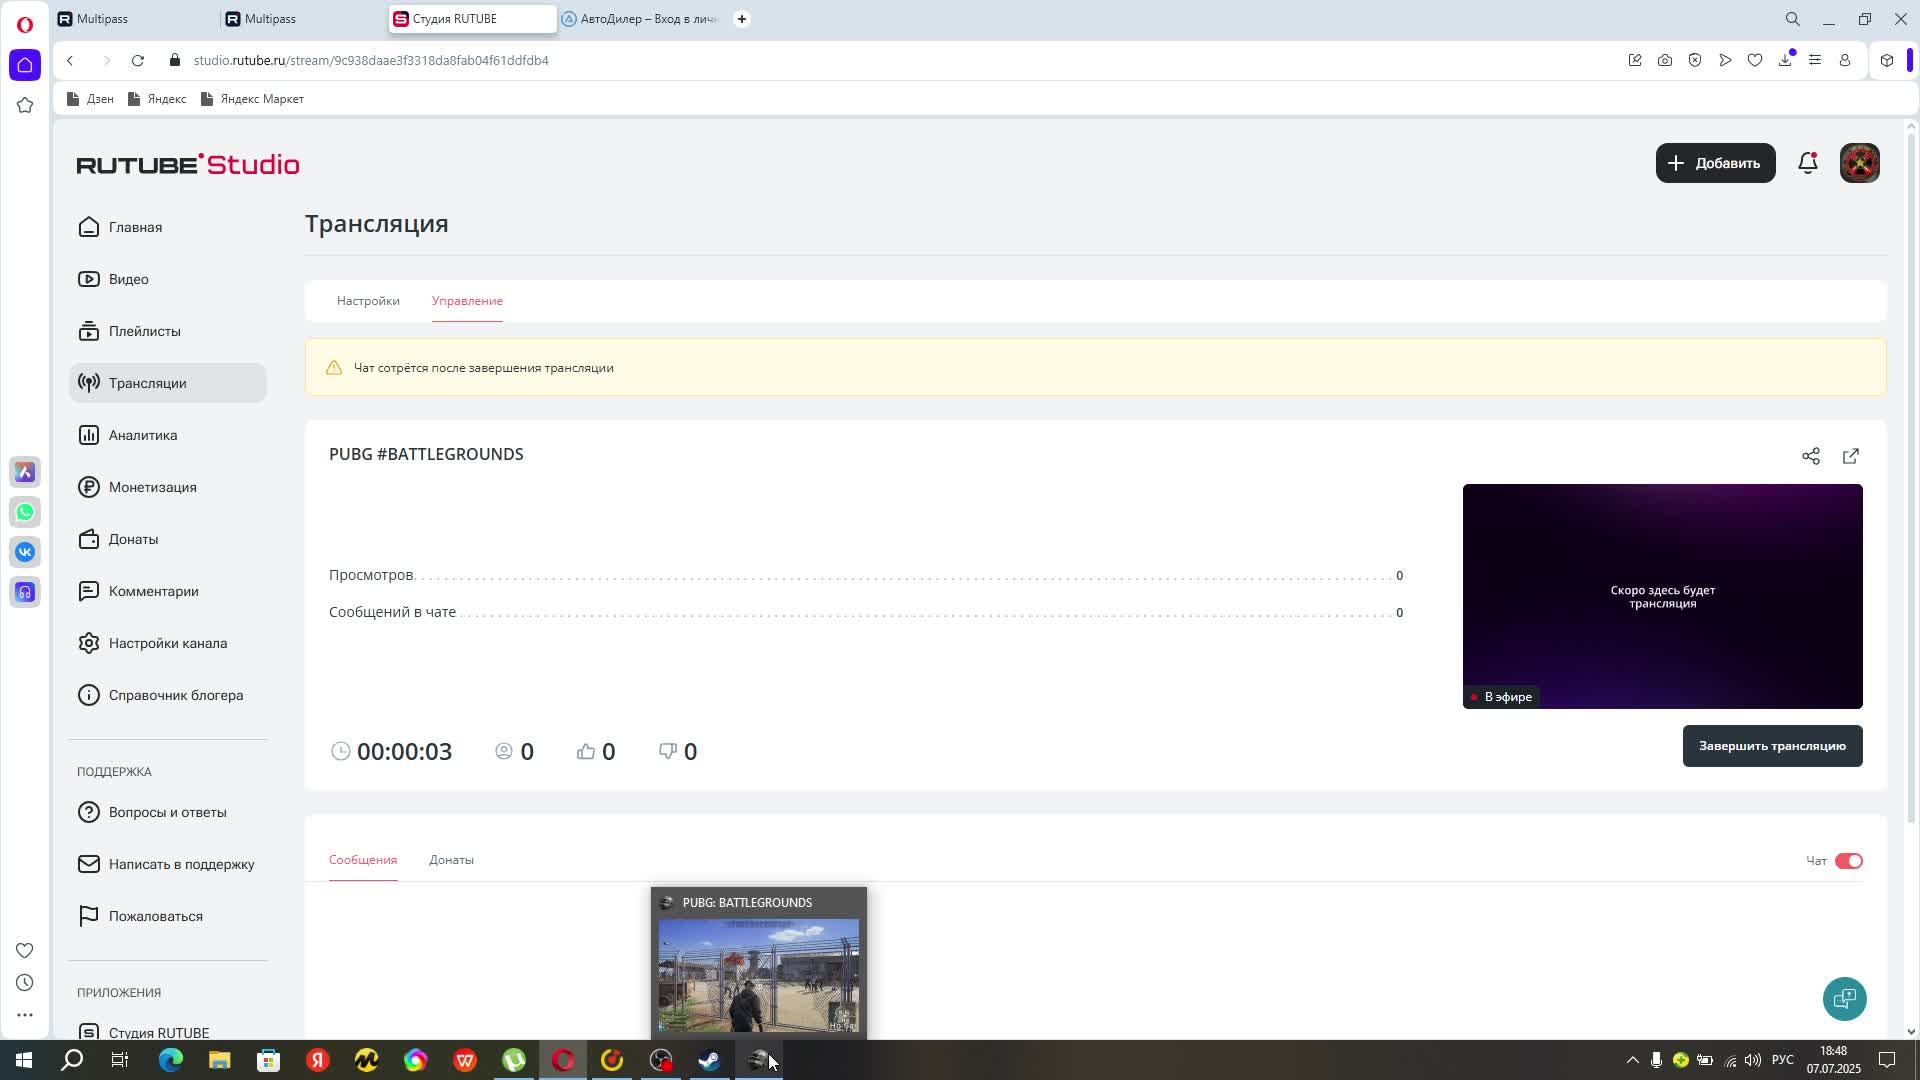1920x1080 pixels.
Task: Open WhatsApp icon in Opera sidebar
Action: click(x=25, y=512)
